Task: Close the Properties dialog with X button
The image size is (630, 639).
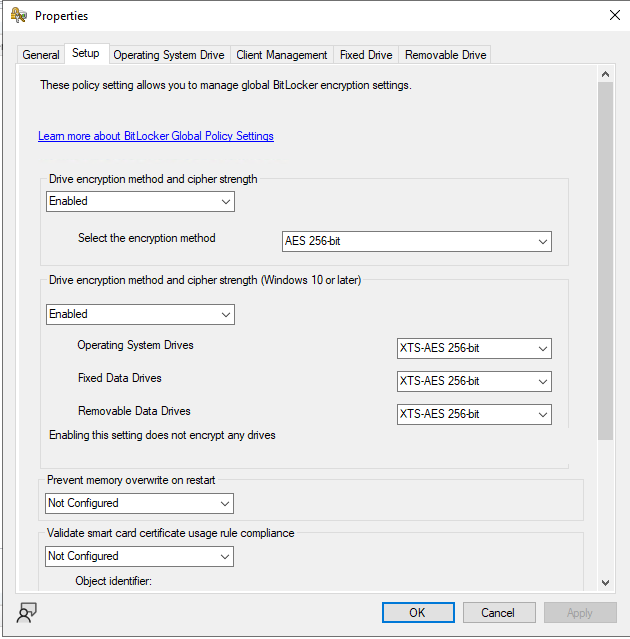Action: (x=615, y=15)
